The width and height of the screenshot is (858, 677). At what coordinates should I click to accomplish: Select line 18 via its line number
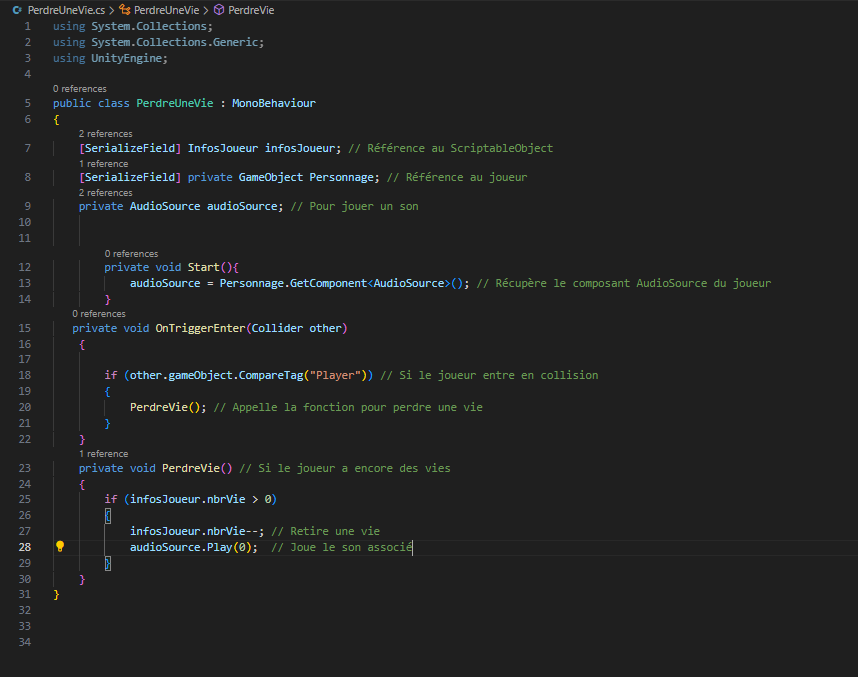tap(25, 375)
